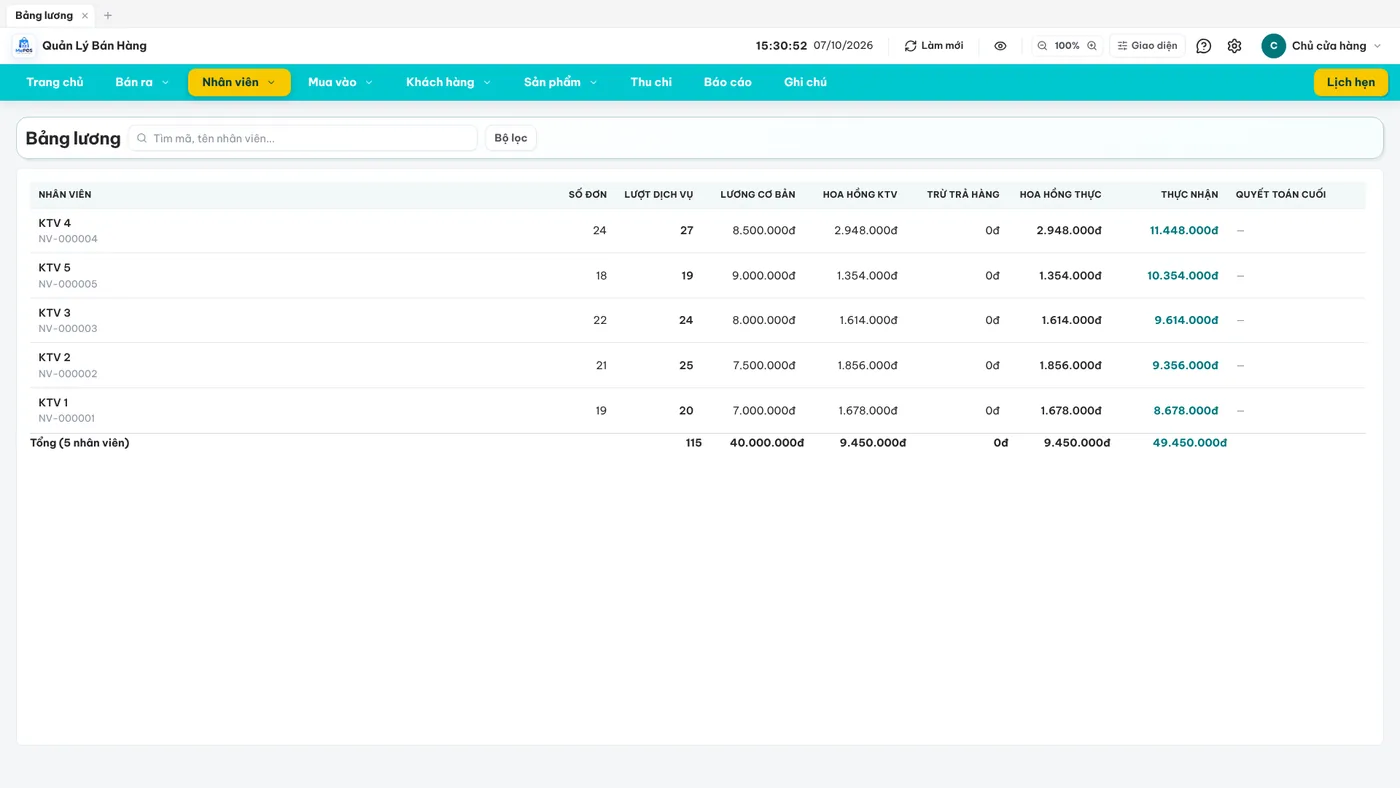The height and width of the screenshot is (788, 1400).
Task: Click the Quản Lý Bán Hàng app logo
Action: (24, 46)
